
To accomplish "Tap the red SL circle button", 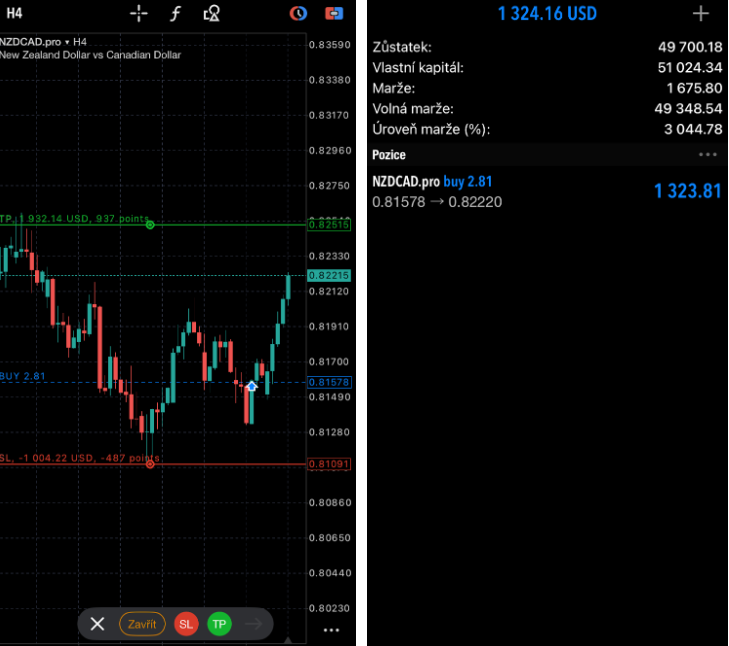I will tap(185, 624).
